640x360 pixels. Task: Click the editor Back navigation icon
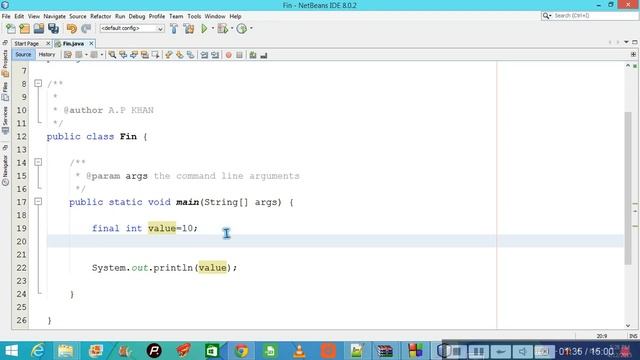79,55
